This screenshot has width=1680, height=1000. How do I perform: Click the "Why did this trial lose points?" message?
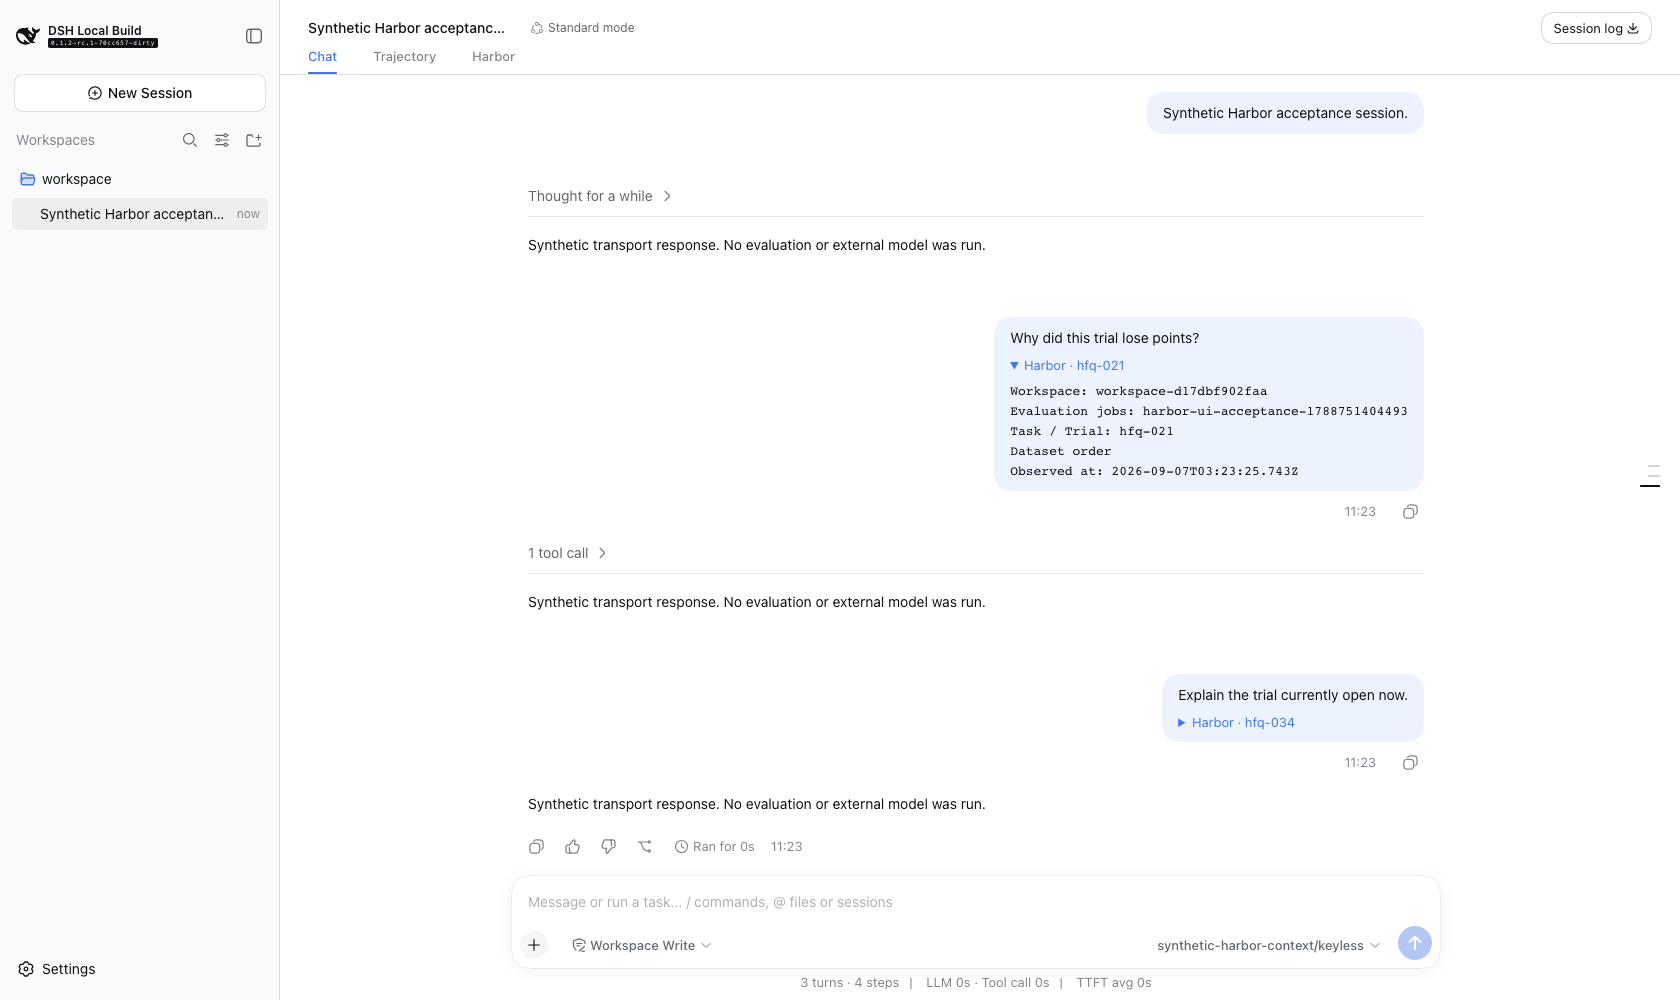click(x=1104, y=338)
